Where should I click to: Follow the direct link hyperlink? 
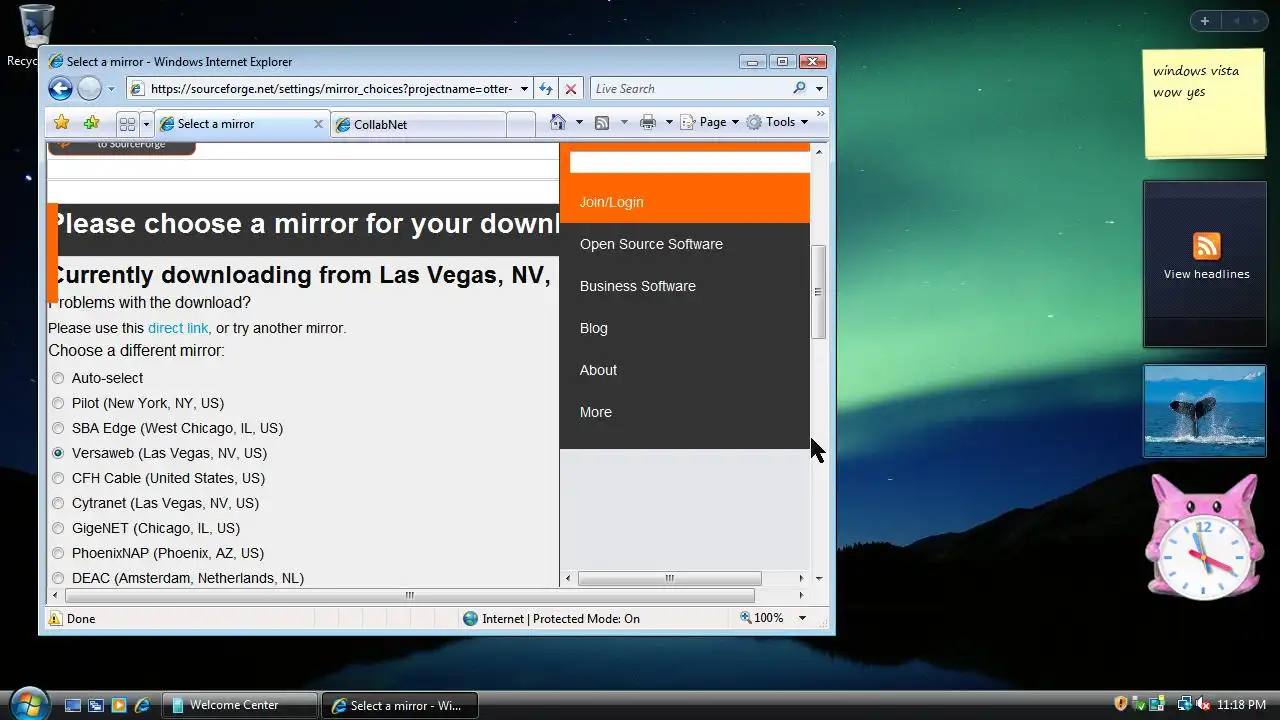(178, 328)
